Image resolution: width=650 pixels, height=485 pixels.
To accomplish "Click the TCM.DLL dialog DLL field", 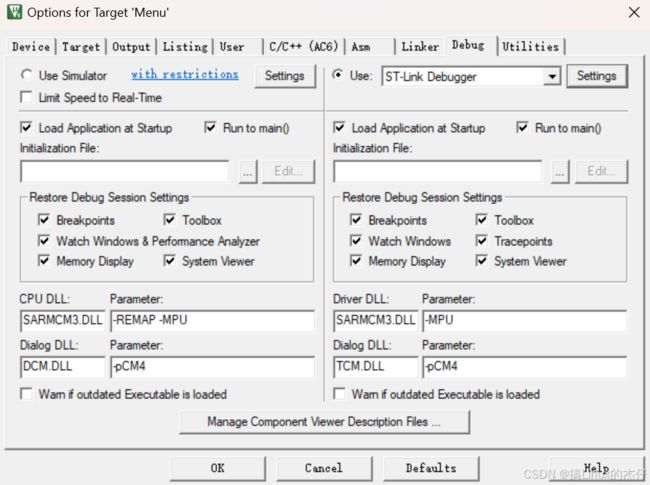I will [x=376, y=367].
